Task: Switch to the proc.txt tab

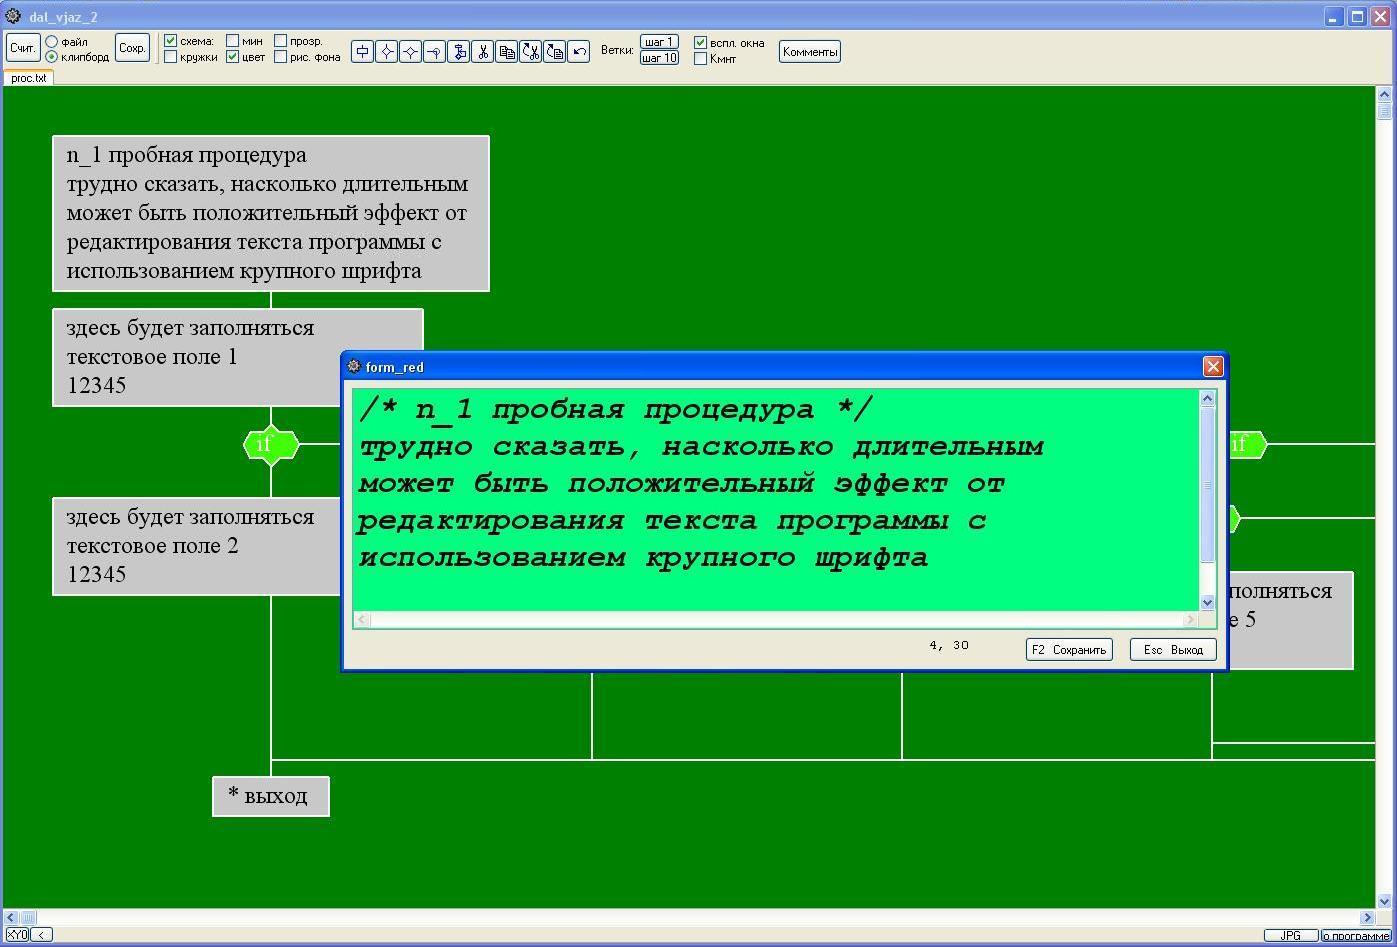Action: (x=28, y=78)
